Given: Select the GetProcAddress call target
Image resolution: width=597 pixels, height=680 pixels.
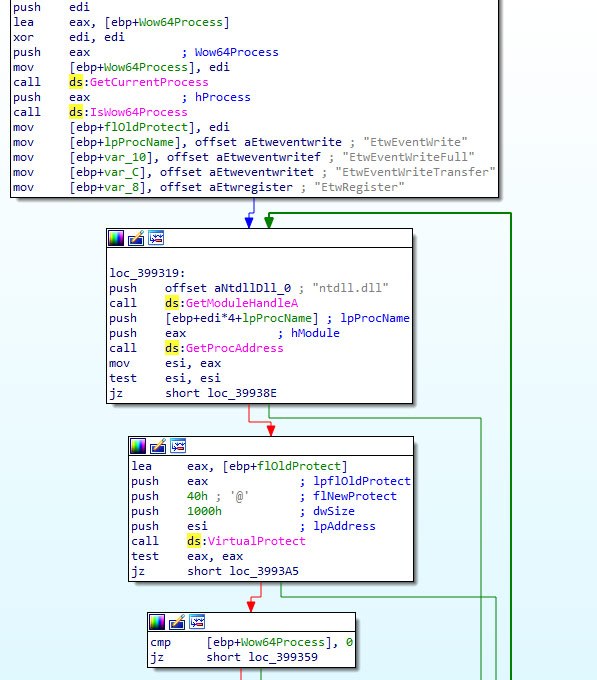Looking at the screenshot, I should 235,348.
